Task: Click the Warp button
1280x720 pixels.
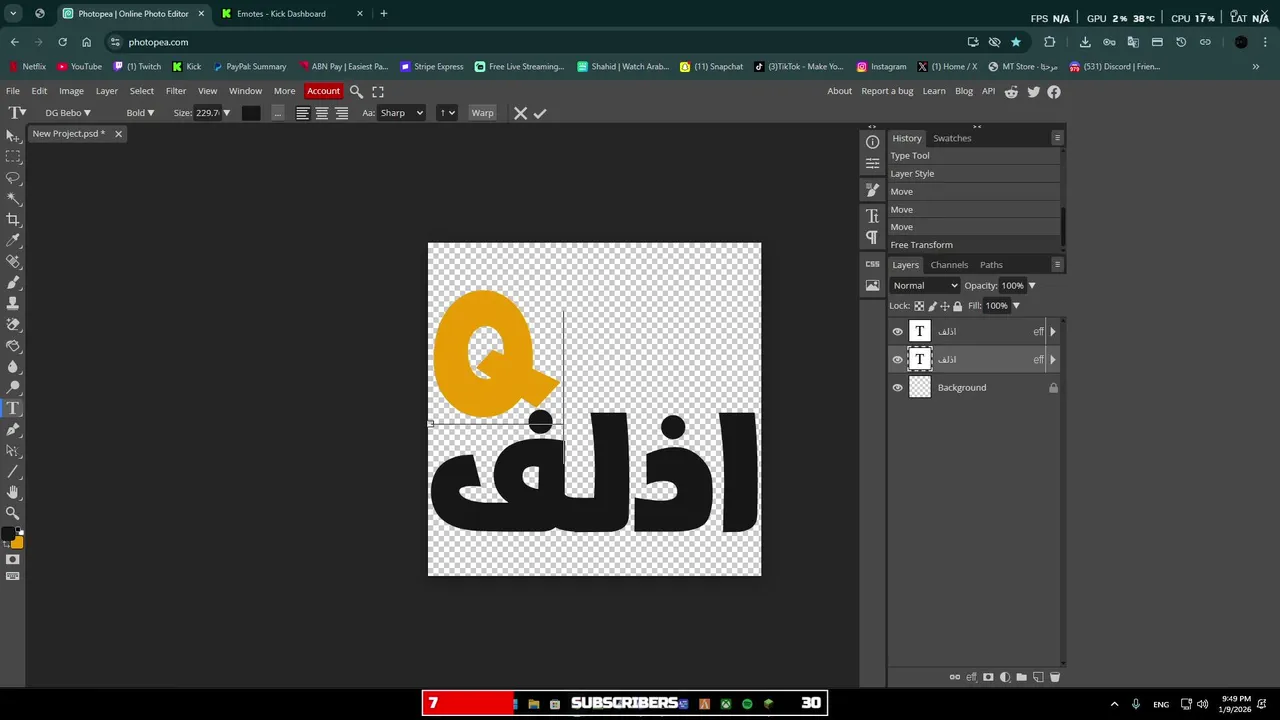Action: pyautogui.click(x=482, y=113)
